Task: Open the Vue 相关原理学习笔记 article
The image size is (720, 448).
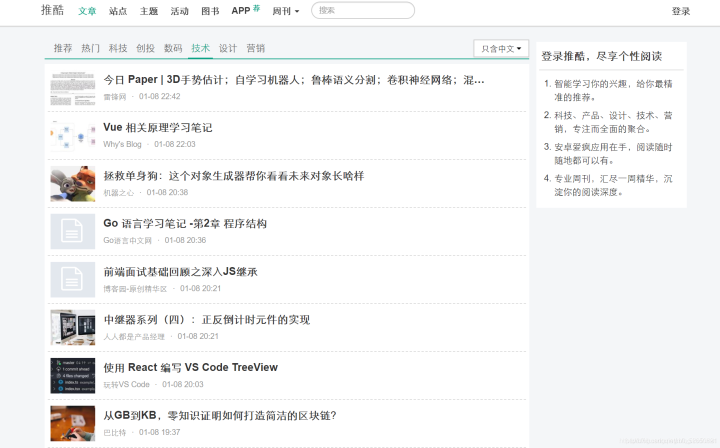Action: click(158, 128)
